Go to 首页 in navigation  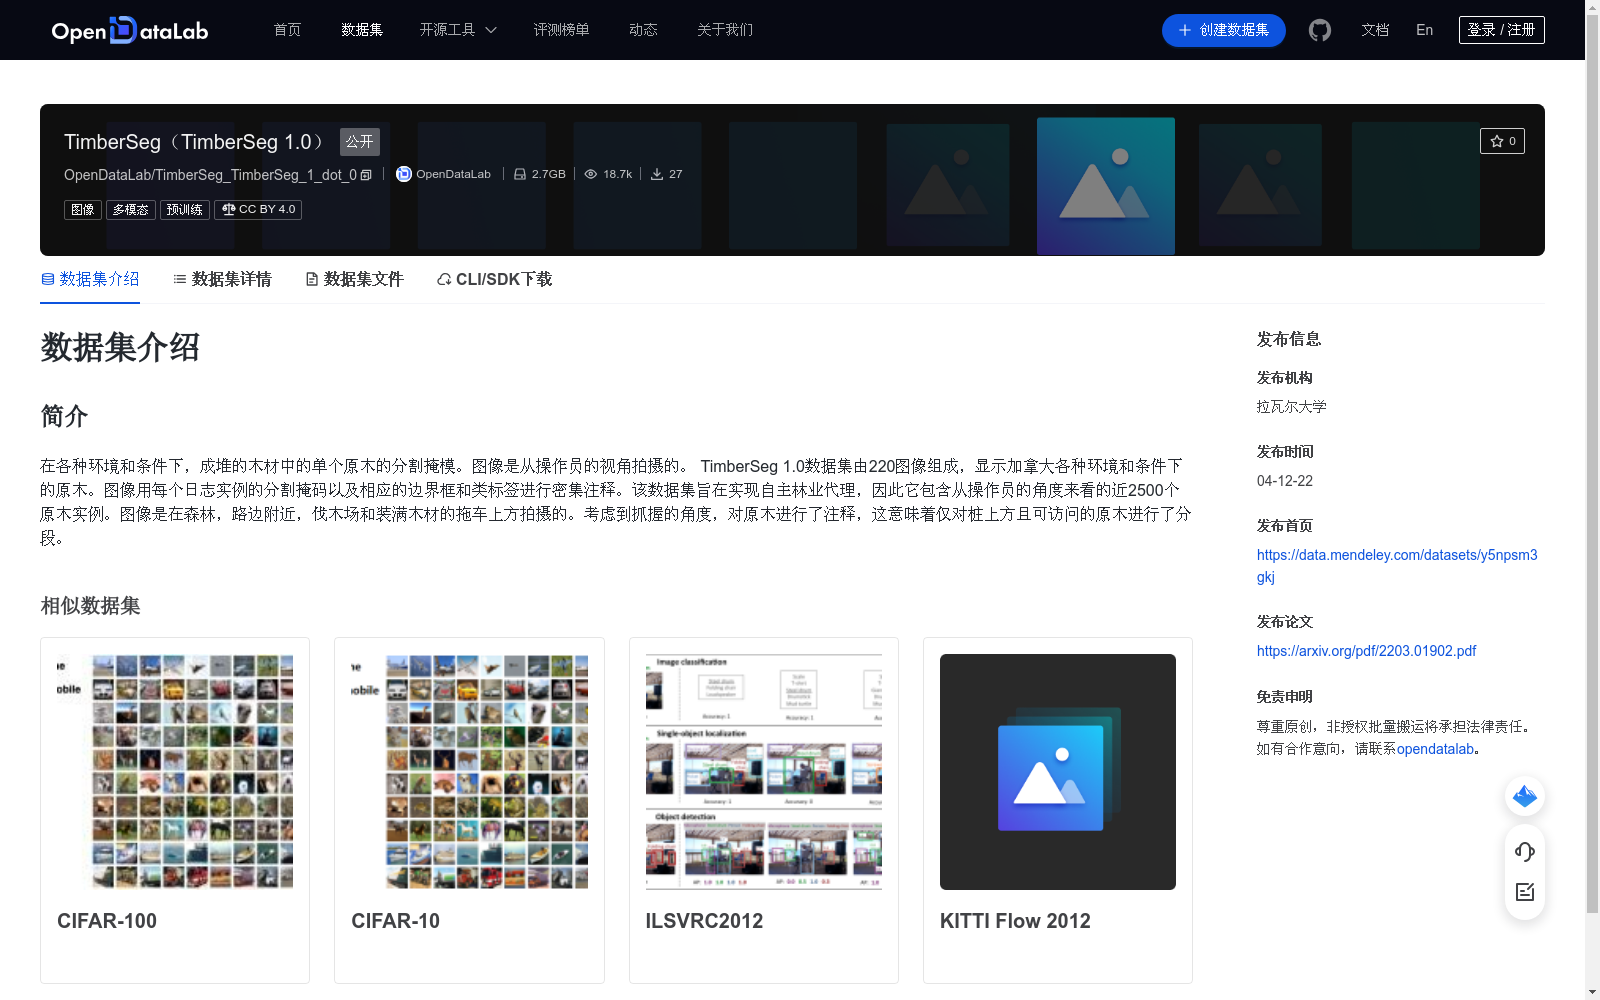pyautogui.click(x=287, y=30)
